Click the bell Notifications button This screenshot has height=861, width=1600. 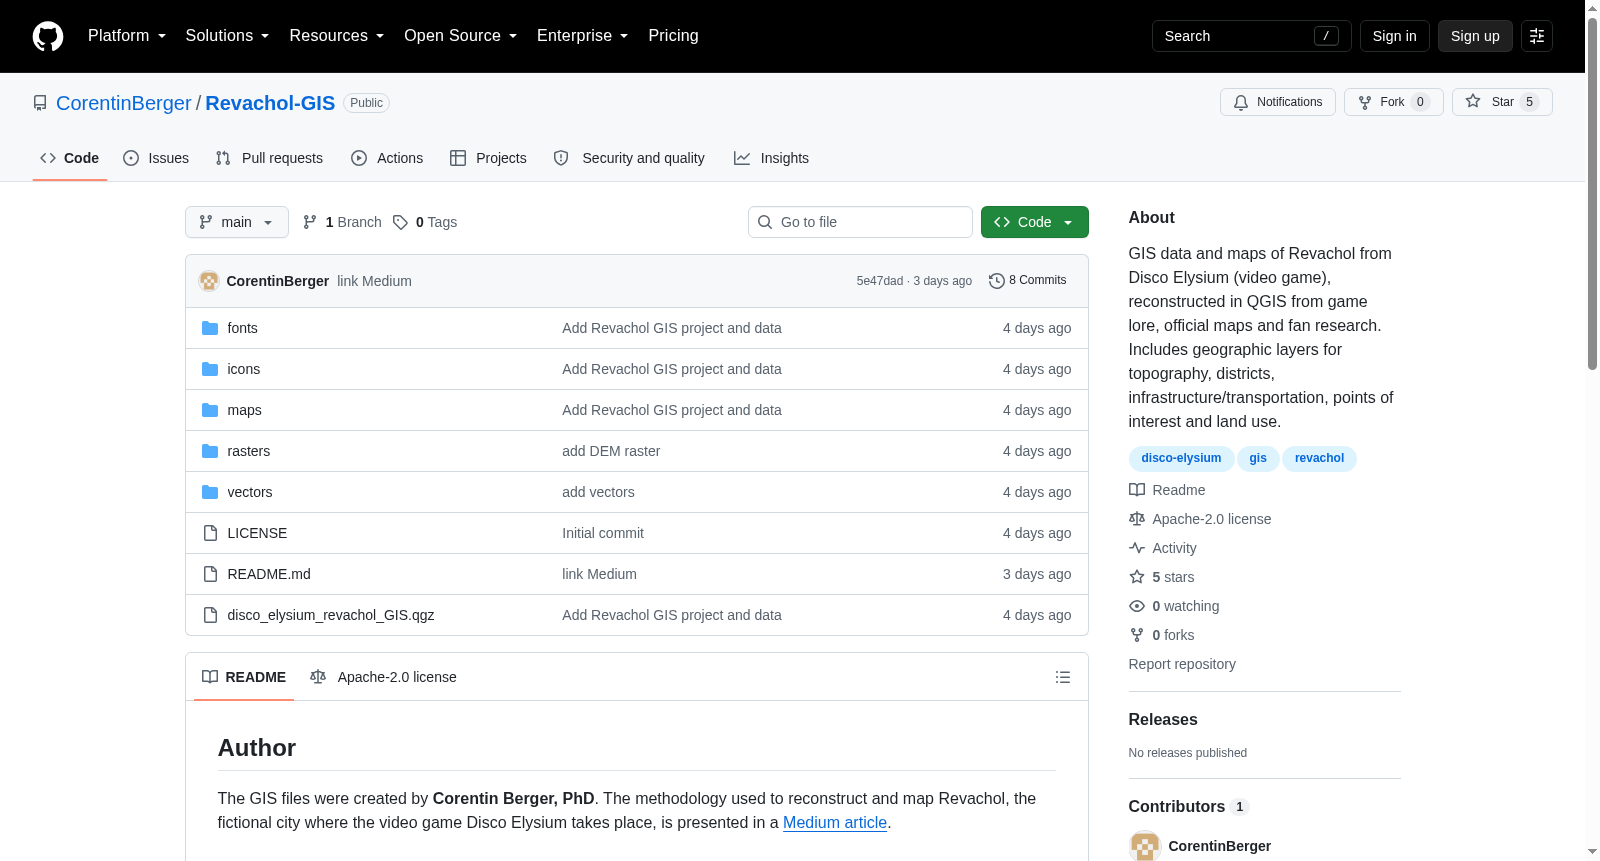(x=1278, y=102)
